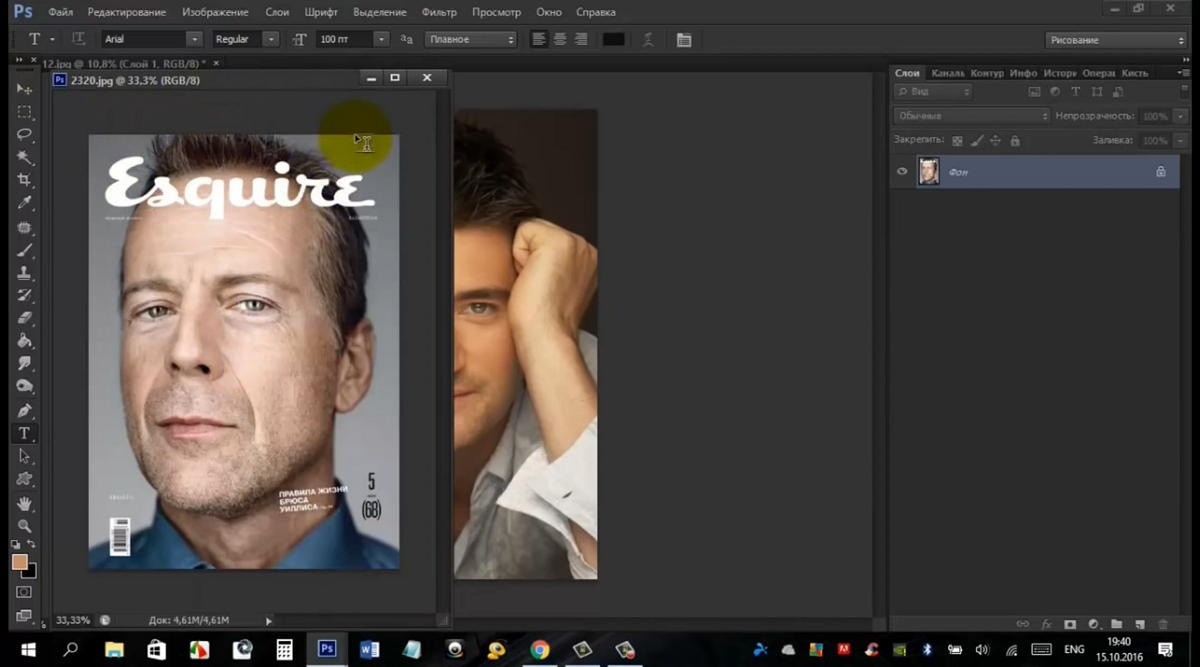This screenshot has height=667, width=1200.
Task: Select the Zoom magnifier tool
Action: (x=25, y=526)
